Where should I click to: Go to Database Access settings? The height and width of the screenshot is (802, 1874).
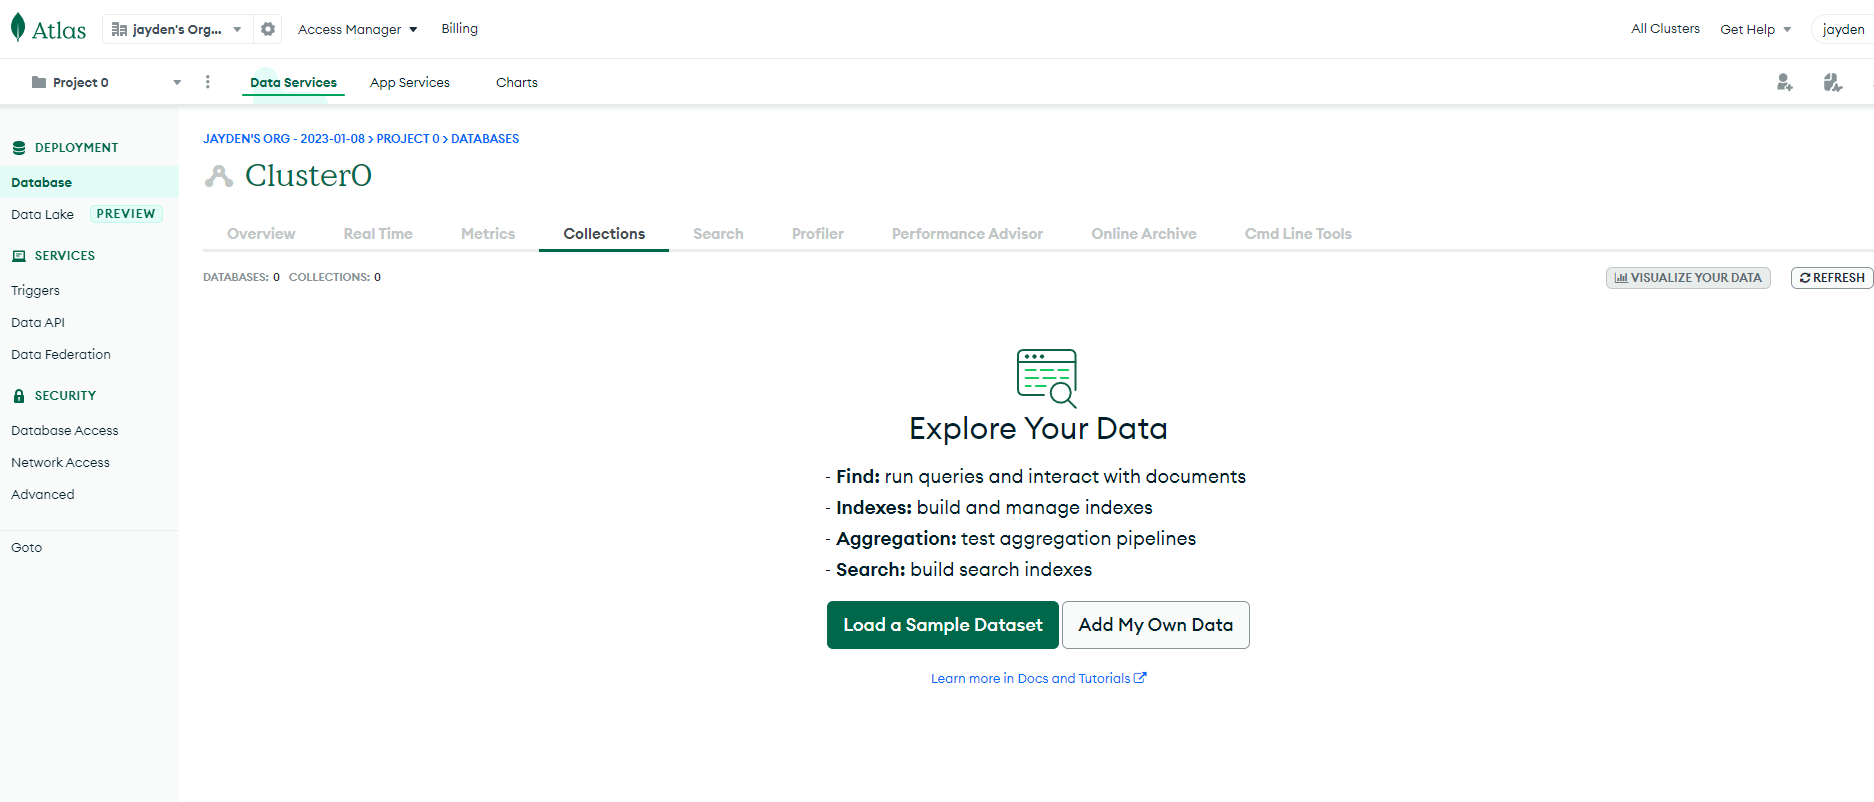[65, 430]
